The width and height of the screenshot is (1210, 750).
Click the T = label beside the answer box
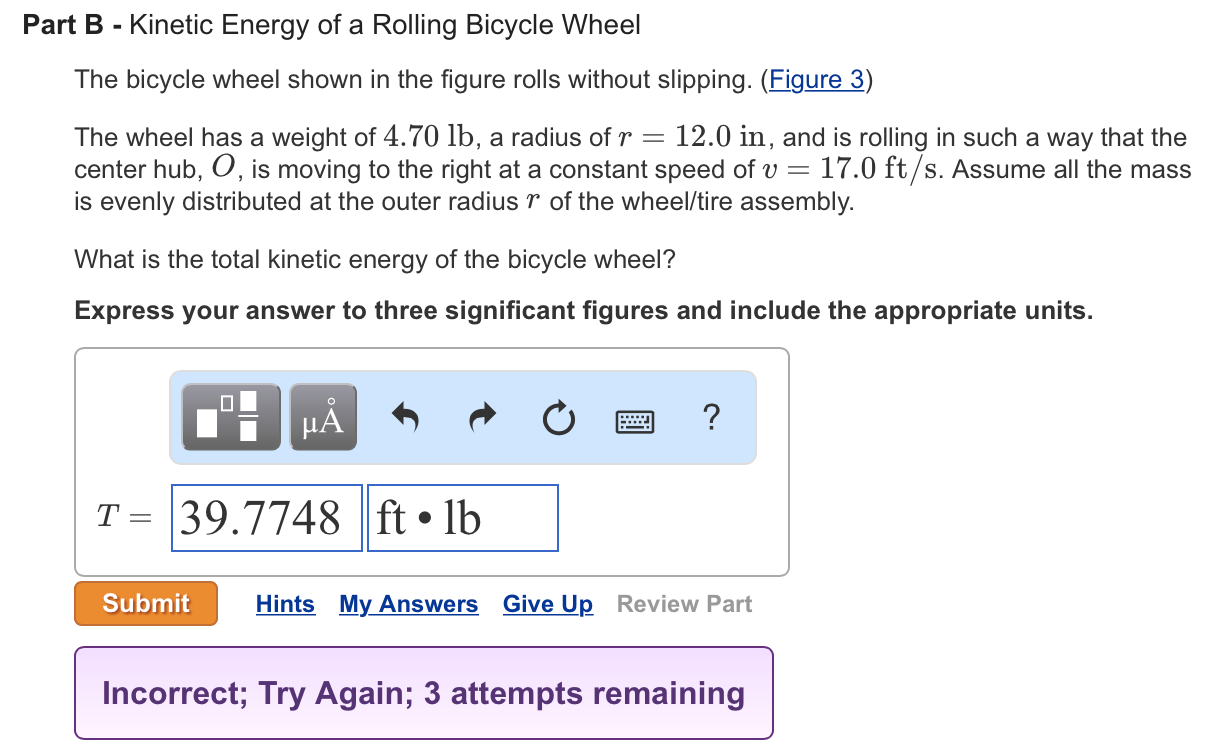point(122,517)
